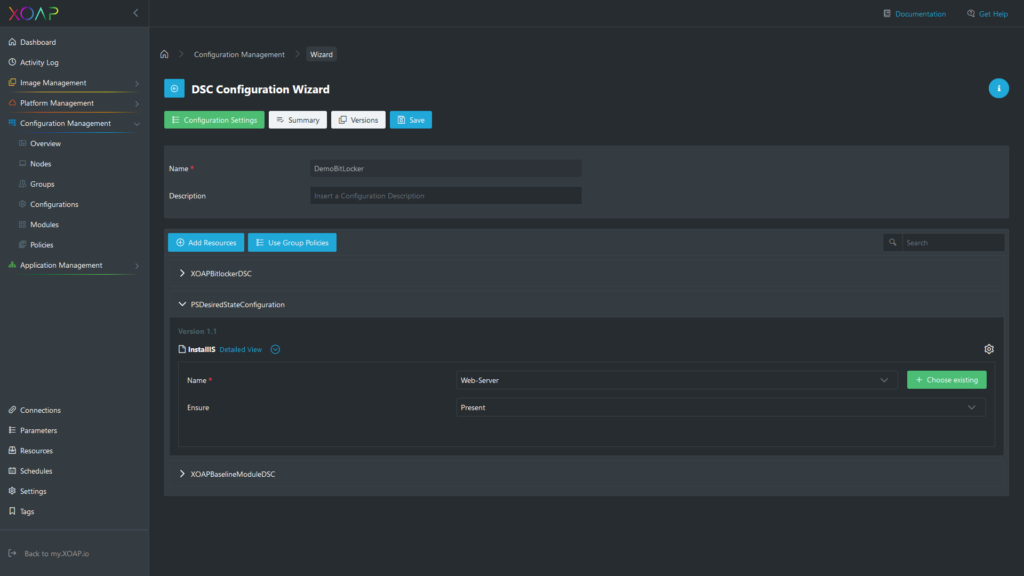Open Resources in the sidebar

pyautogui.click(x=36, y=451)
